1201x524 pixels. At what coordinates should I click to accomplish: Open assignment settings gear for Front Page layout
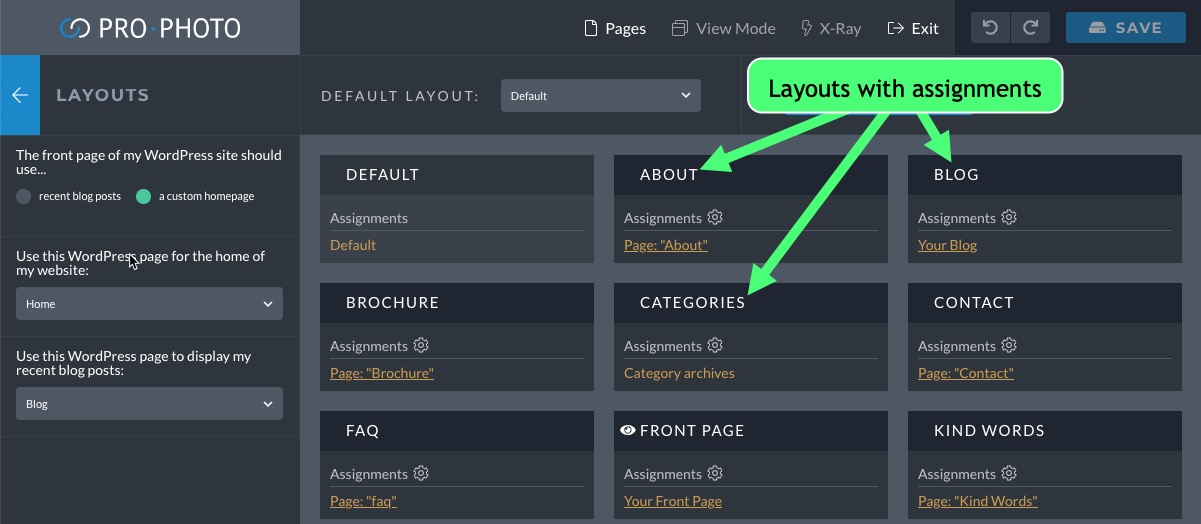tap(715, 473)
